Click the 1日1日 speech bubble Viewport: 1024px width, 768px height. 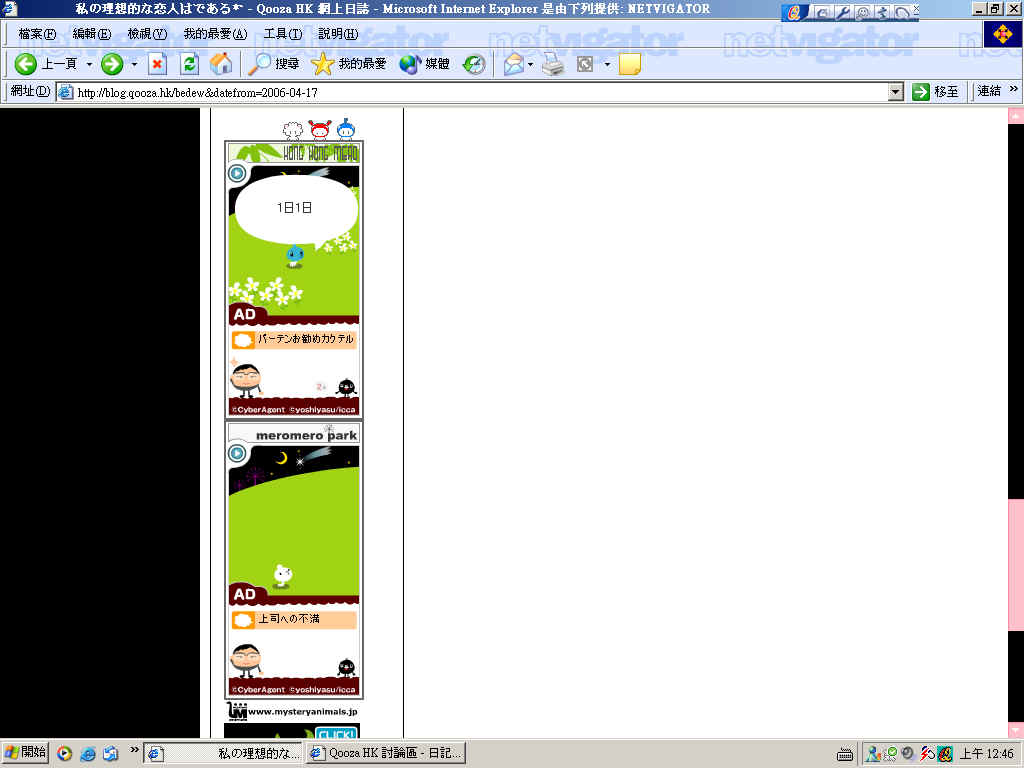point(296,208)
